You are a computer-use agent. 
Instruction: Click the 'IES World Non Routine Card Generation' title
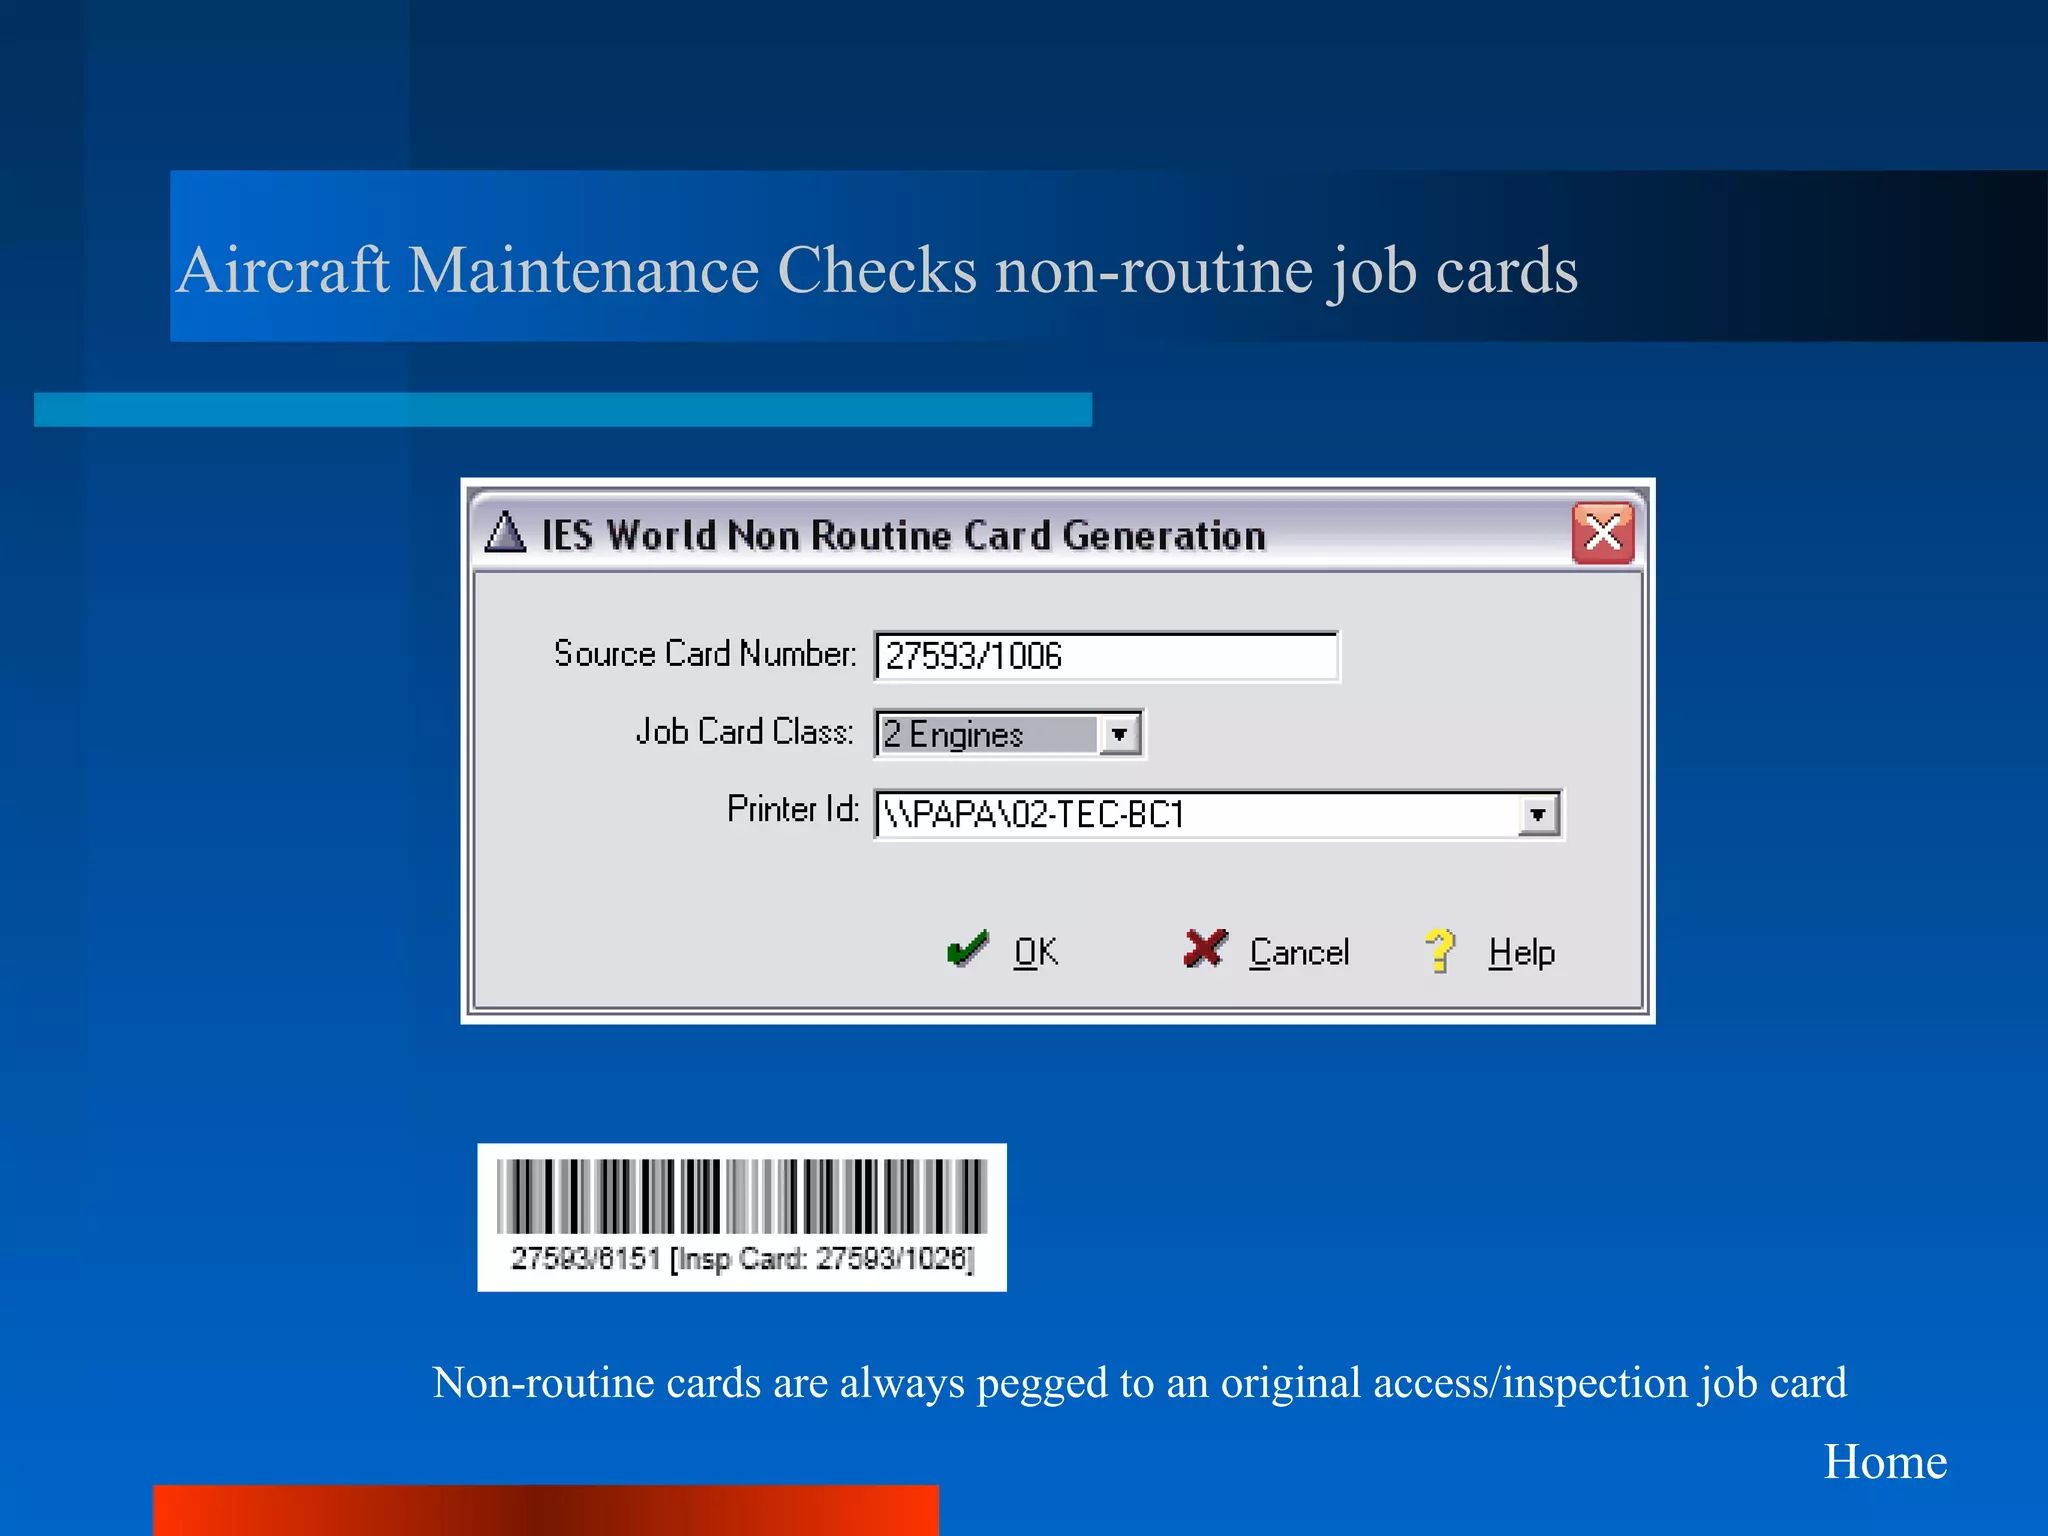(x=903, y=535)
